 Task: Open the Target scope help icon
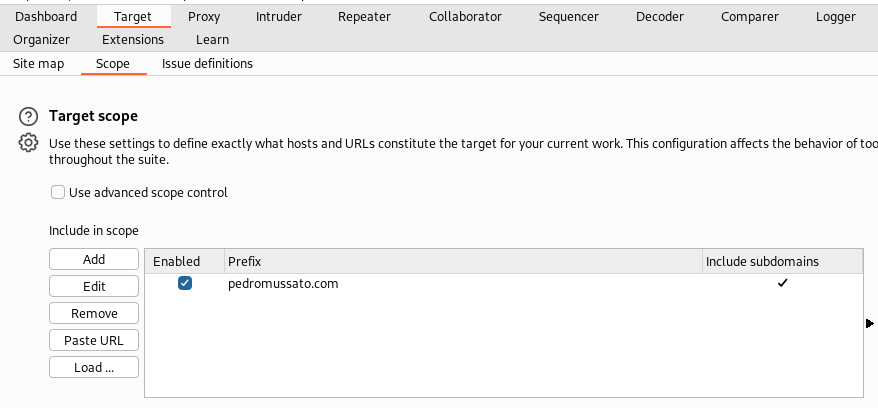pyautogui.click(x=28, y=116)
